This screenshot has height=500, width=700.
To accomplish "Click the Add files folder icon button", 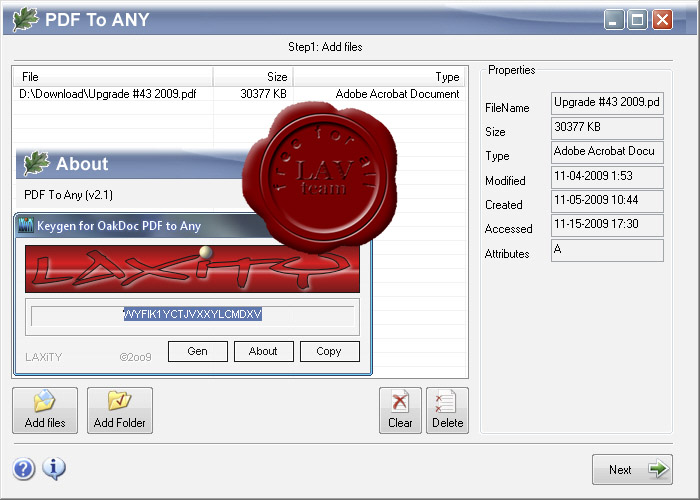I will (45, 410).
